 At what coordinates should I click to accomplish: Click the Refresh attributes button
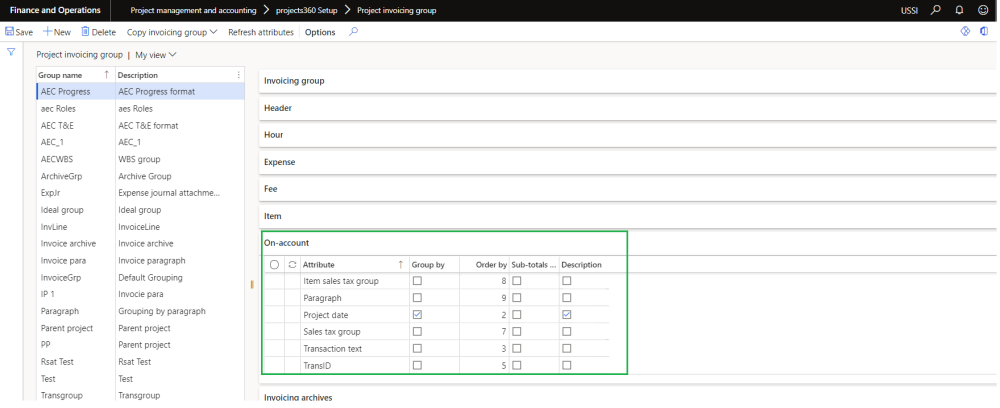point(260,32)
